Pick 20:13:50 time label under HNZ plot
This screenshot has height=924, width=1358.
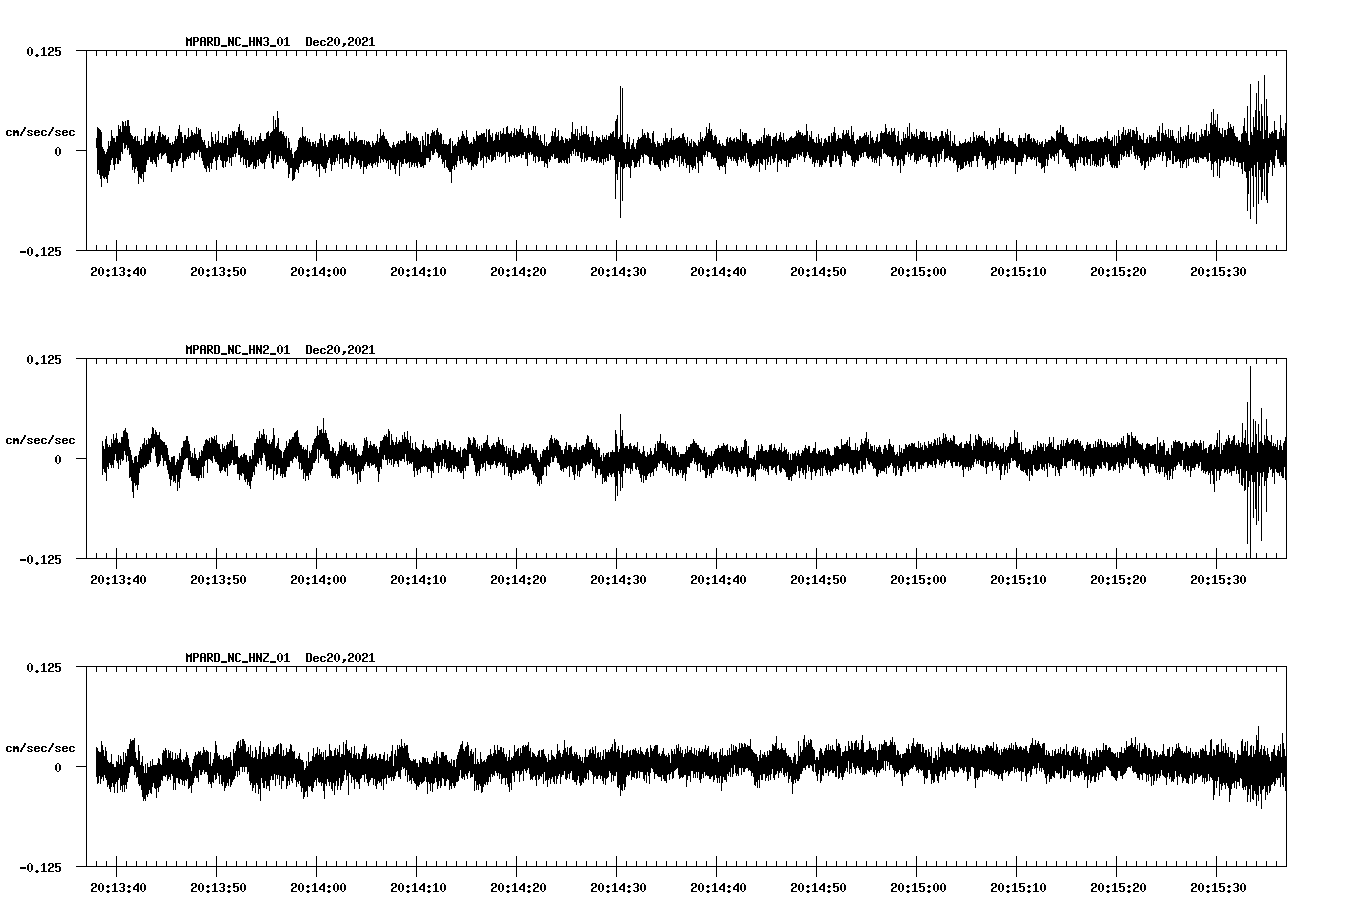click(x=218, y=887)
